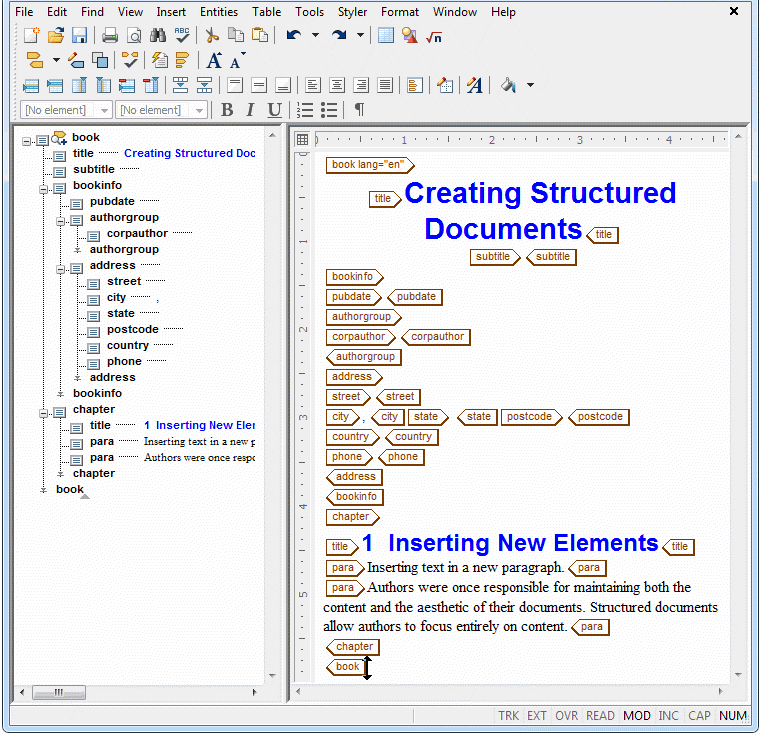Click the Print icon
This screenshot has width=761, height=735.
(x=110, y=35)
